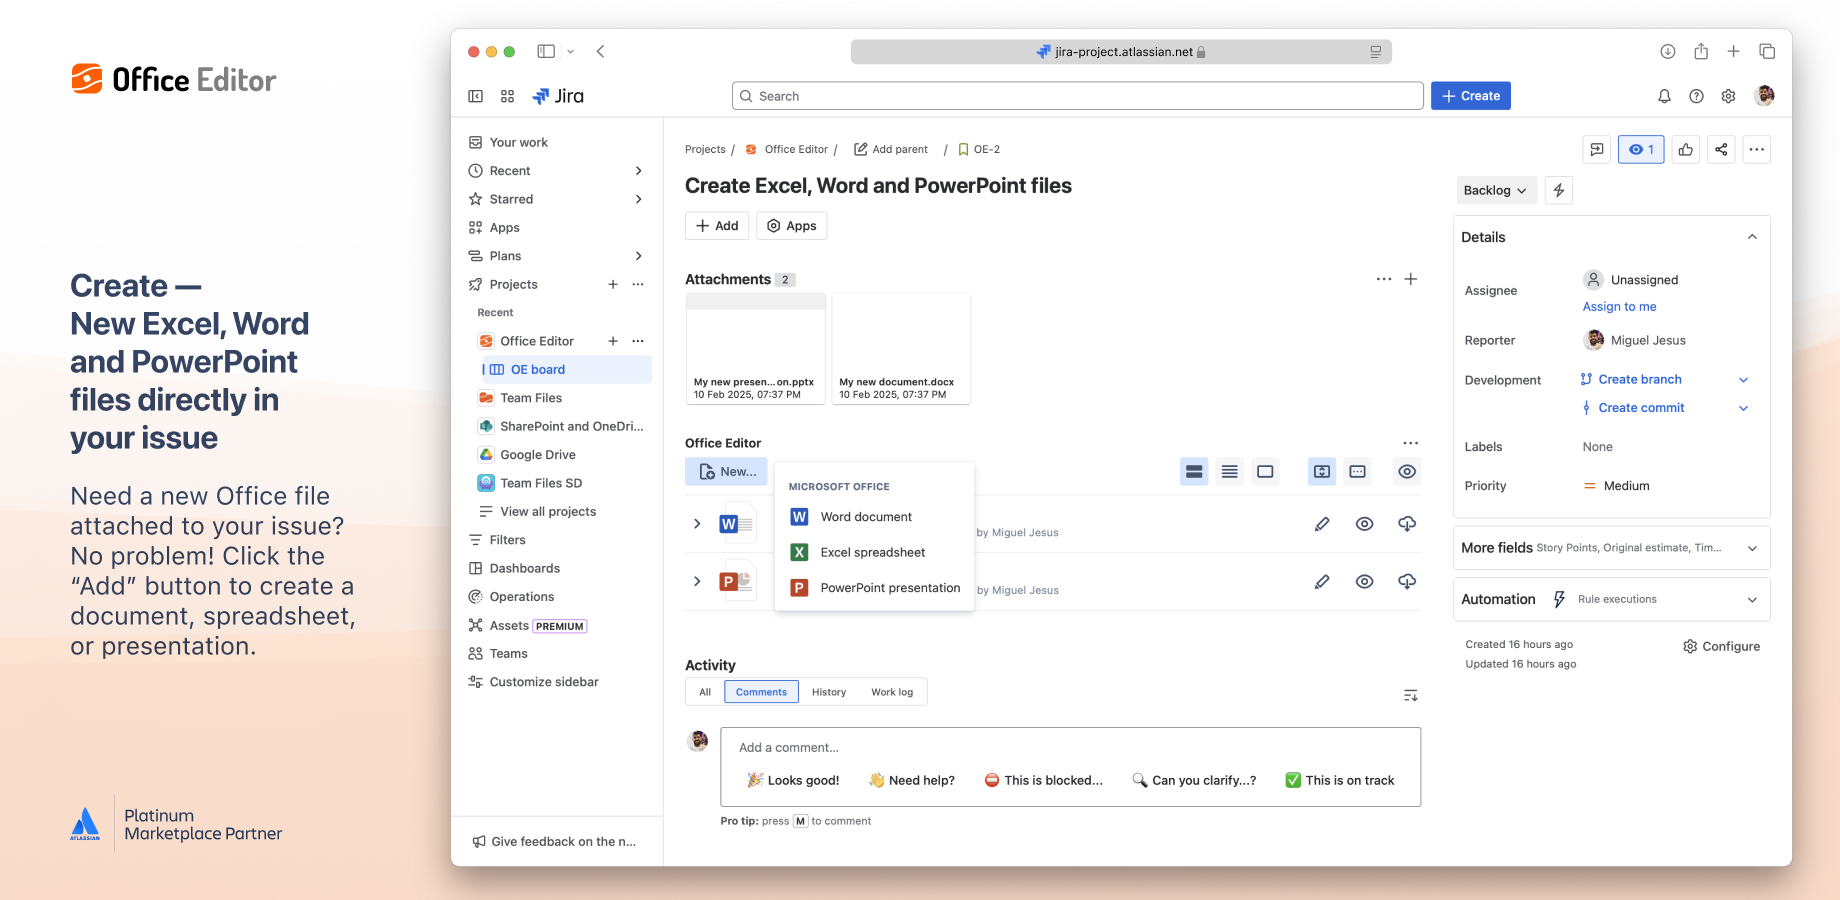Click the thumbs-up vote icon

click(x=1686, y=149)
